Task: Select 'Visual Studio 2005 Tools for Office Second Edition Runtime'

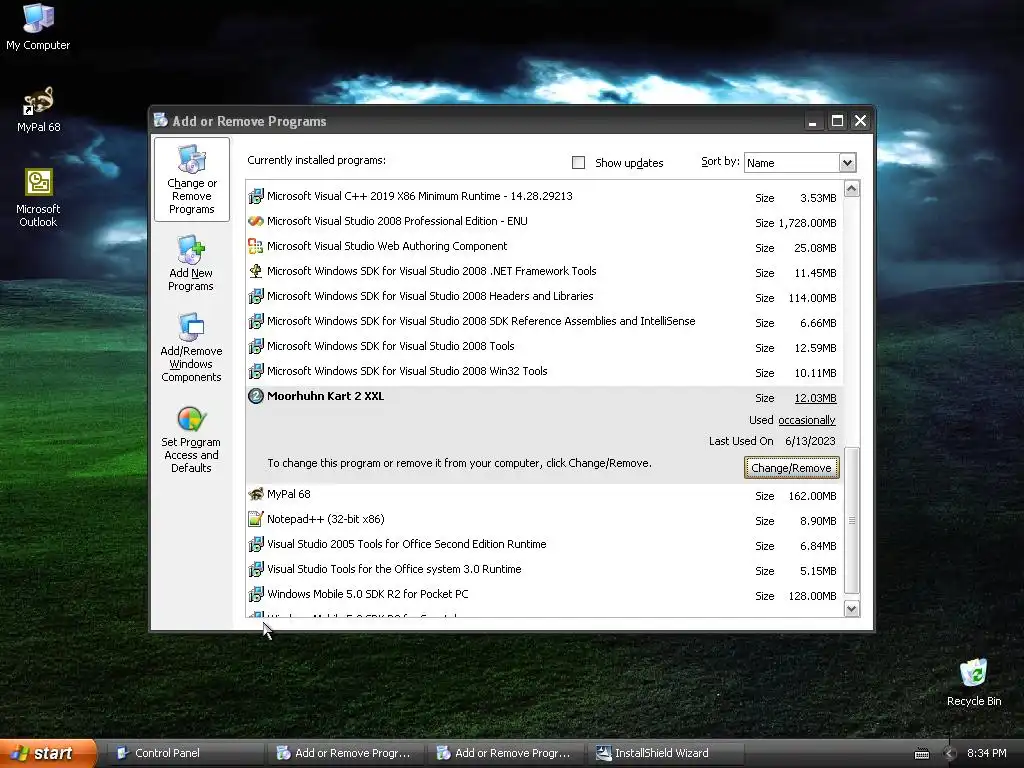Action: point(545,544)
